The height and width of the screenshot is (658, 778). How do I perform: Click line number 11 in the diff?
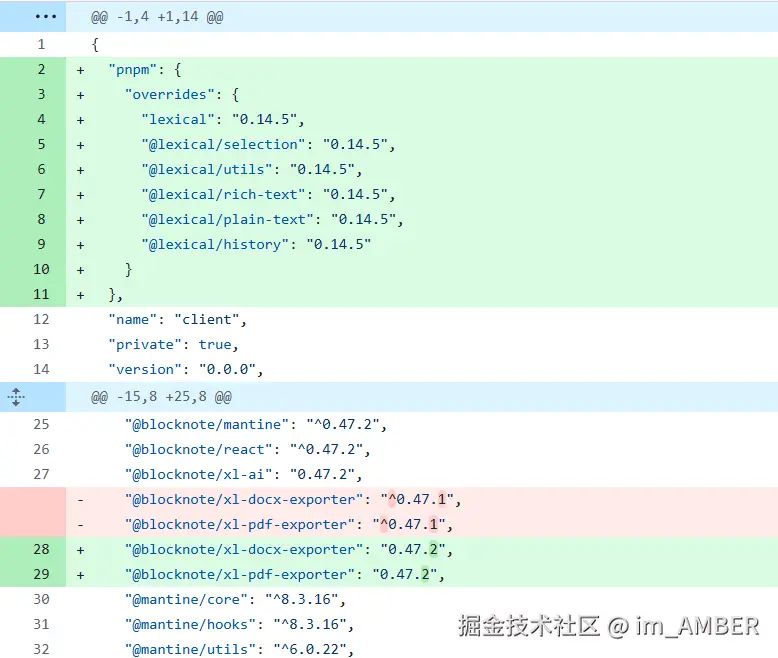(x=41, y=294)
